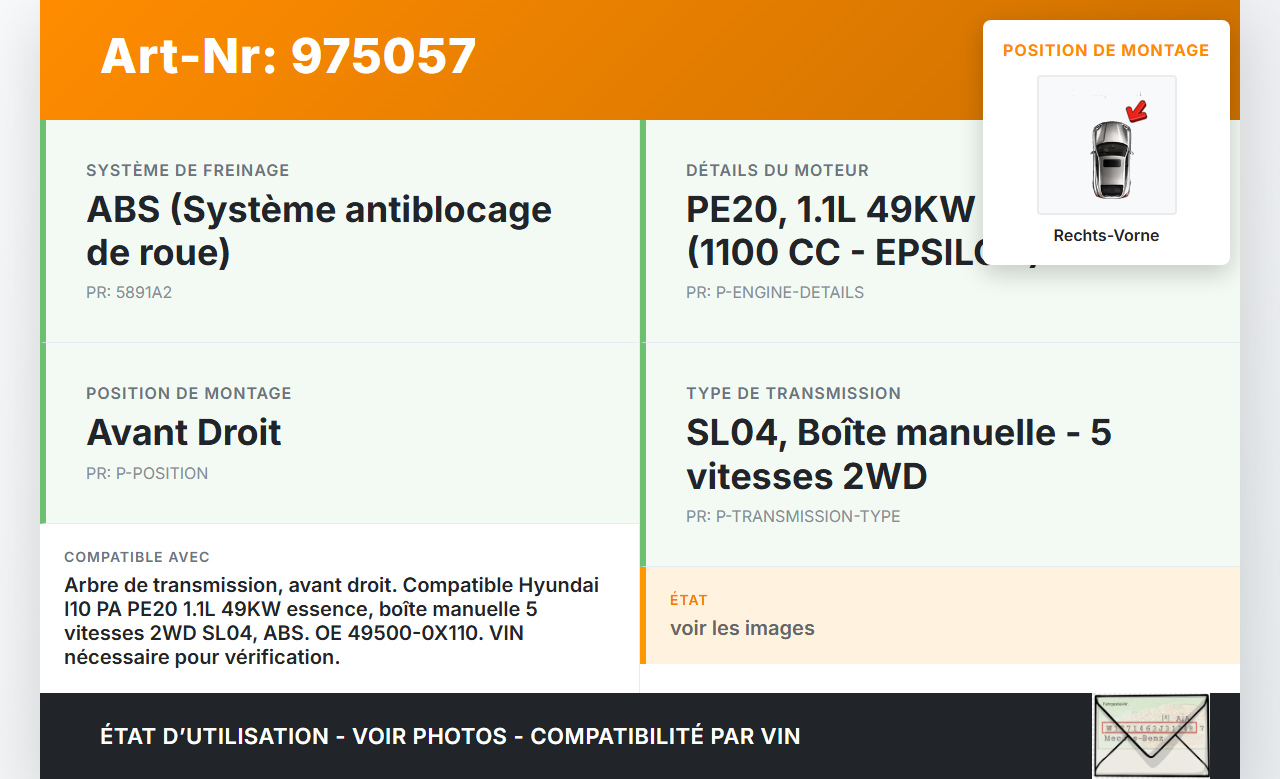Click the SL04 manual gearbox heading
The height and width of the screenshot is (779, 1280).
(x=898, y=454)
